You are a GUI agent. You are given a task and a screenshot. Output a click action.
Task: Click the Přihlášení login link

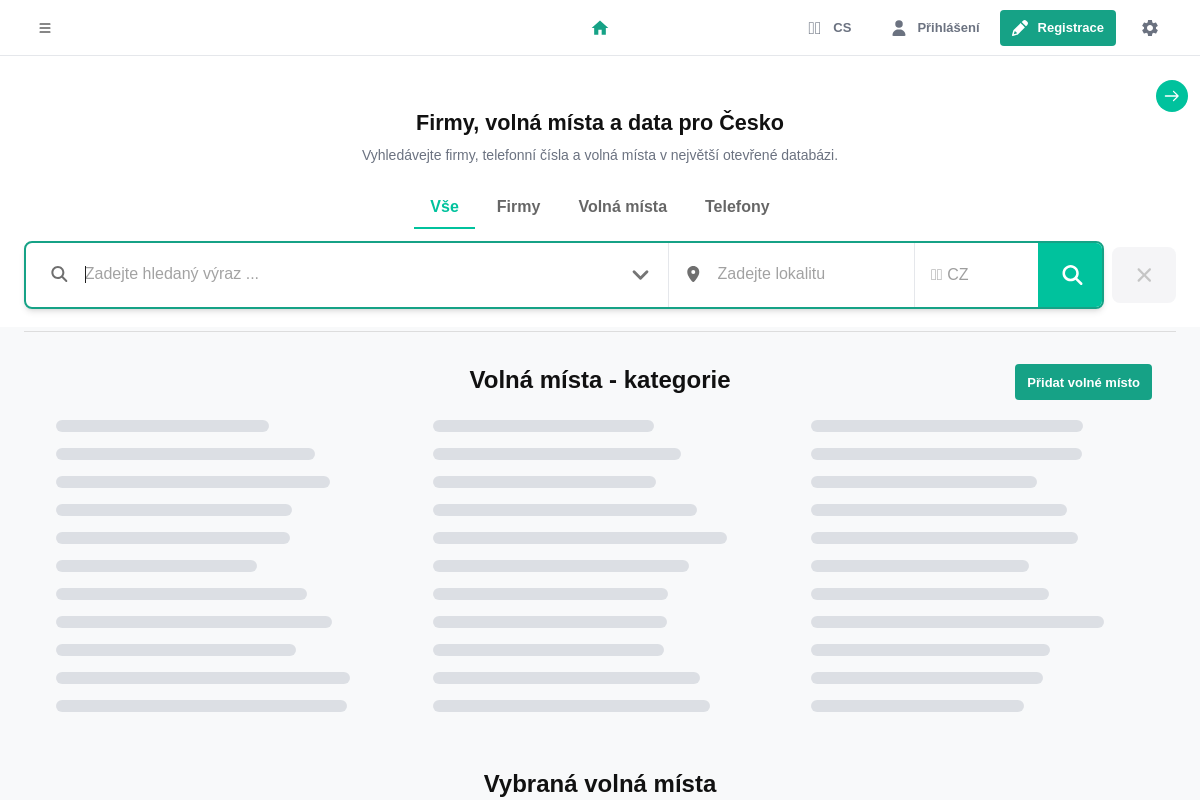point(935,28)
